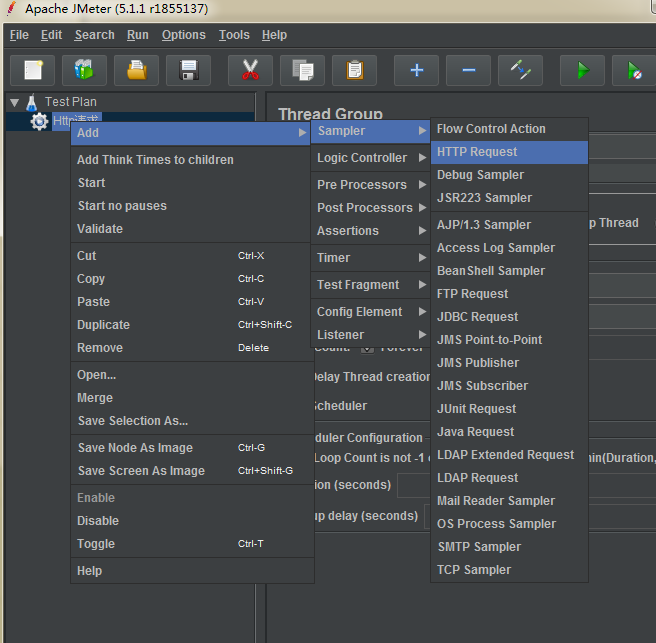Click the Open file folder icon

pyautogui.click(x=136, y=70)
